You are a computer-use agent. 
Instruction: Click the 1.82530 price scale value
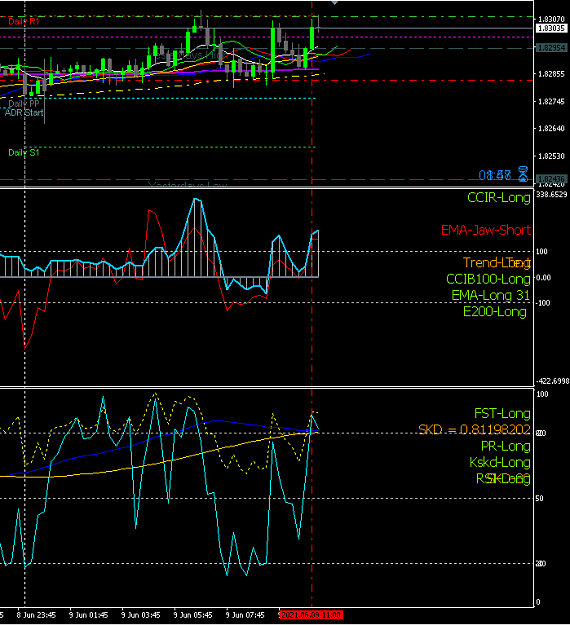tap(551, 156)
